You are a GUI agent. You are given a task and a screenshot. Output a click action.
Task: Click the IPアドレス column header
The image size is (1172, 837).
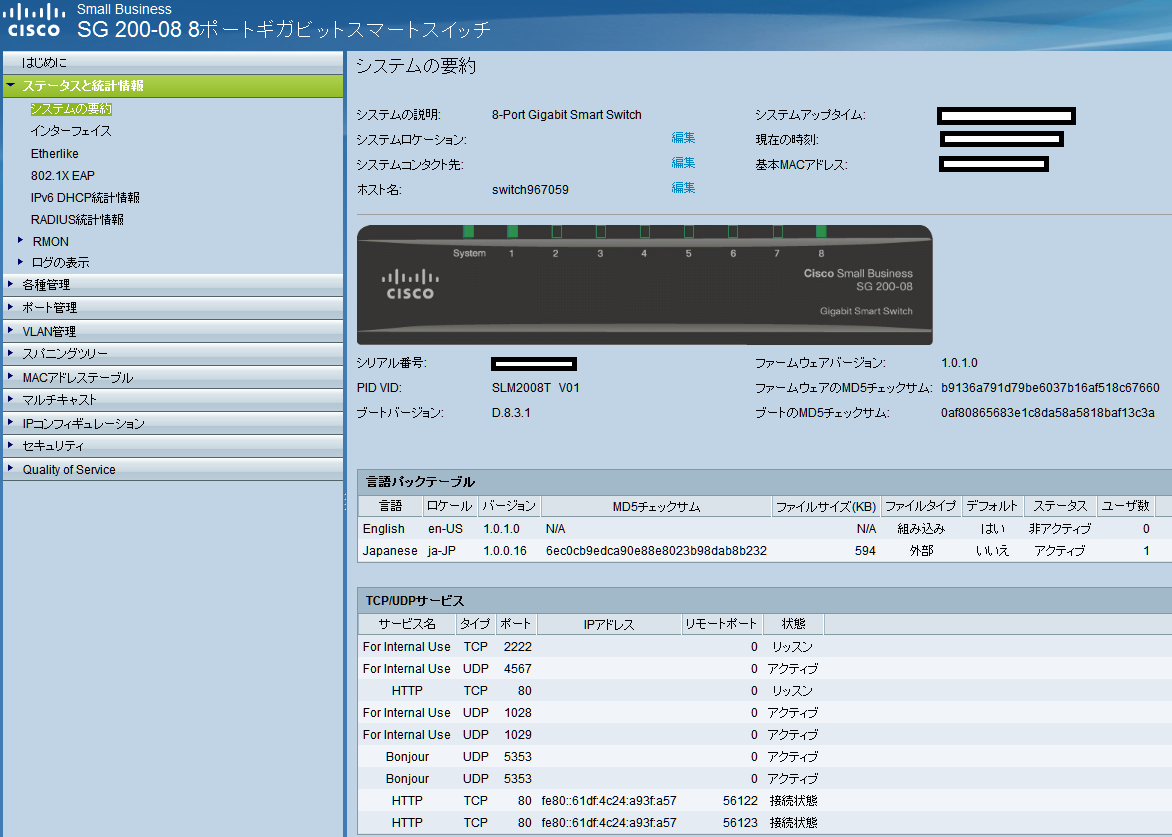(x=609, y=624)
